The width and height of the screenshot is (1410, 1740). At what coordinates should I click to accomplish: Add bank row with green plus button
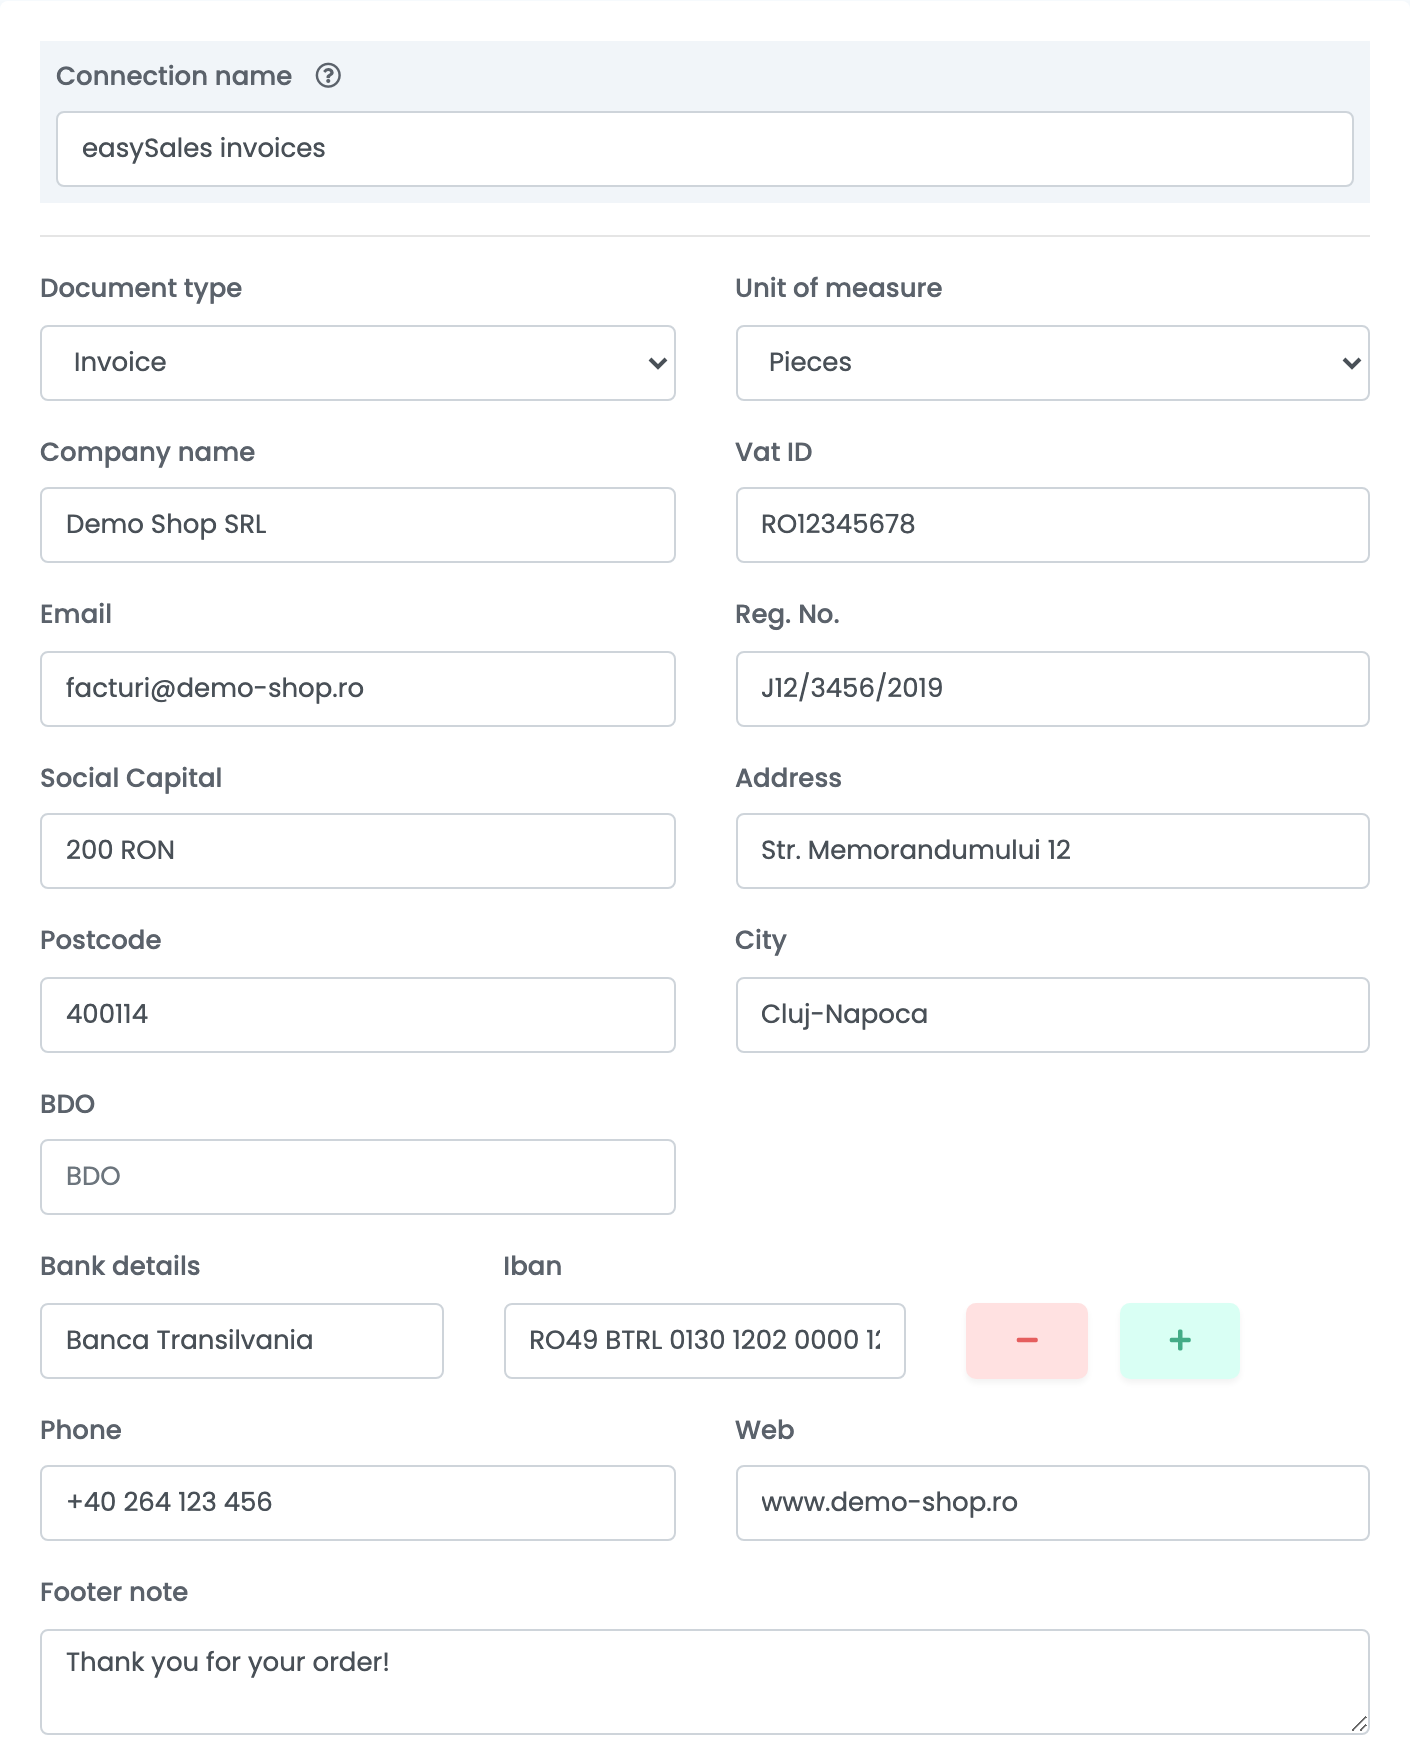click(x=1179, y=1340)
